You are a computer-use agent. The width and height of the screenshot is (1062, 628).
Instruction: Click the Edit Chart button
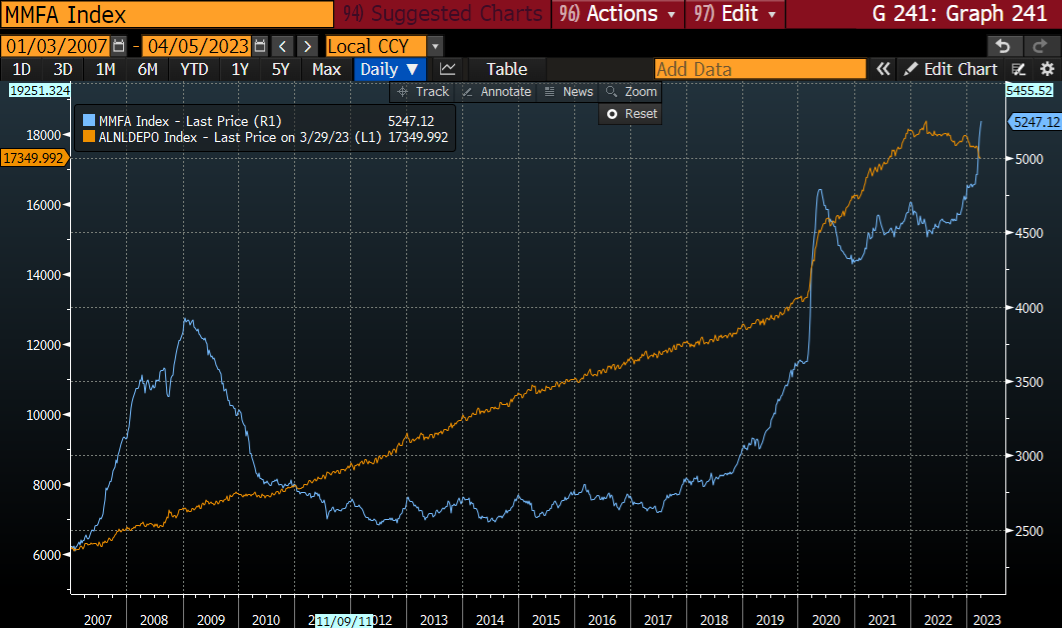click(950, 69)
